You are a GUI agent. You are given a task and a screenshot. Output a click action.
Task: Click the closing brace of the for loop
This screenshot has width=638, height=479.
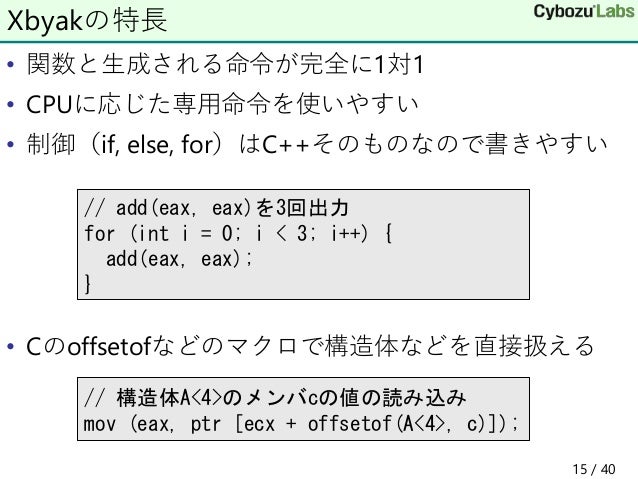87,284
